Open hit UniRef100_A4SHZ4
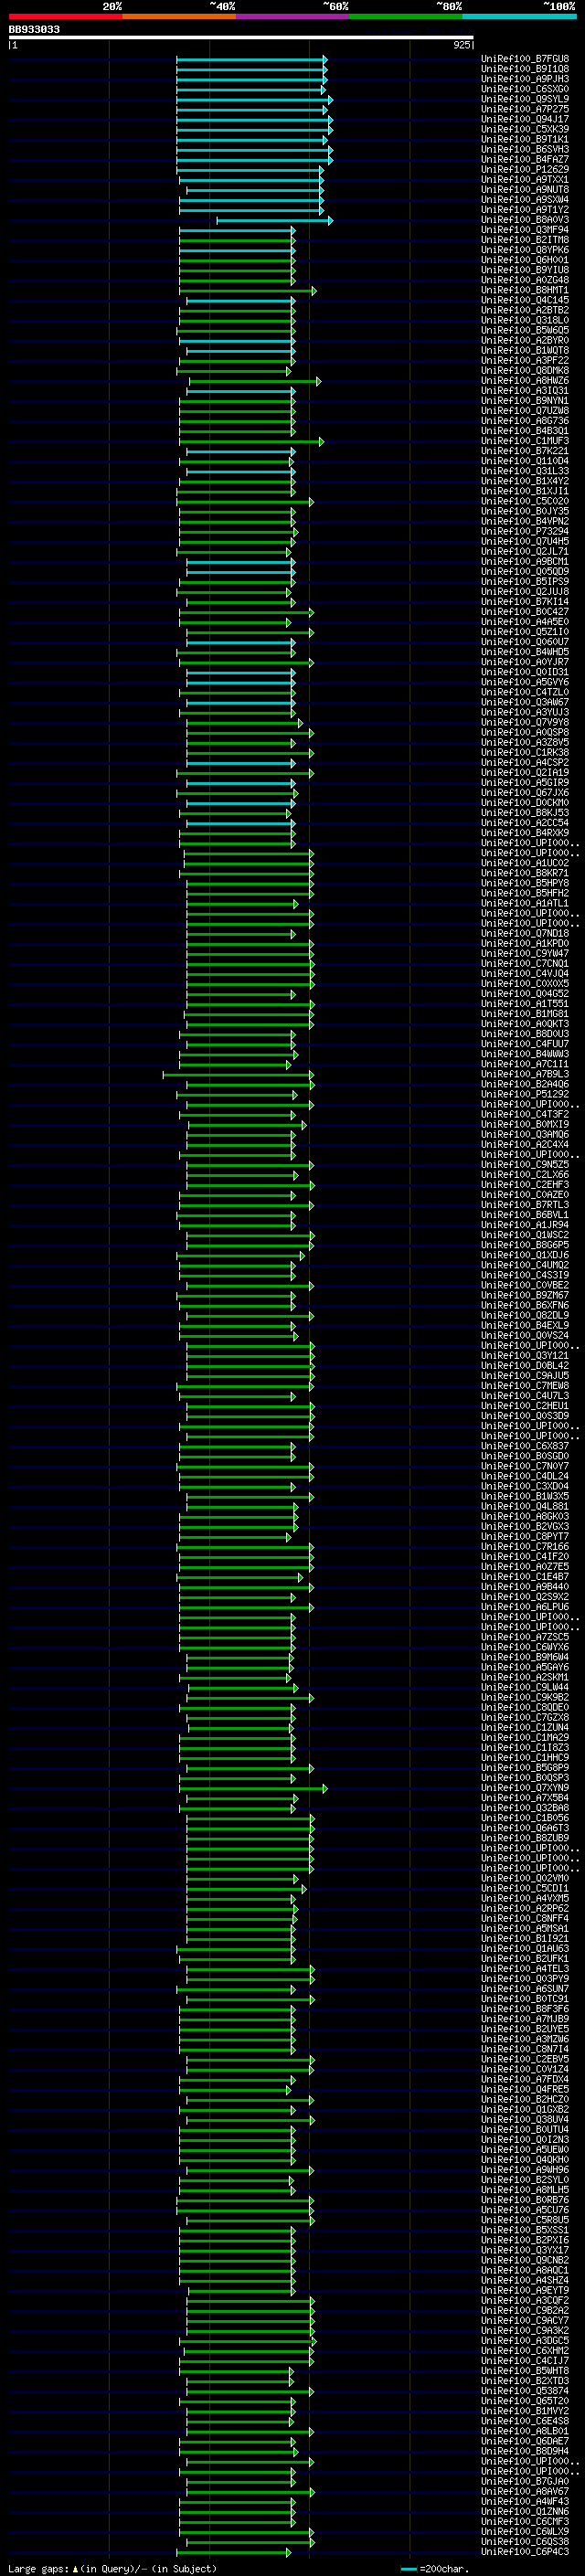Image resolution: width=585 pixels, height=2576 pixels. [x=524, y=2280]
